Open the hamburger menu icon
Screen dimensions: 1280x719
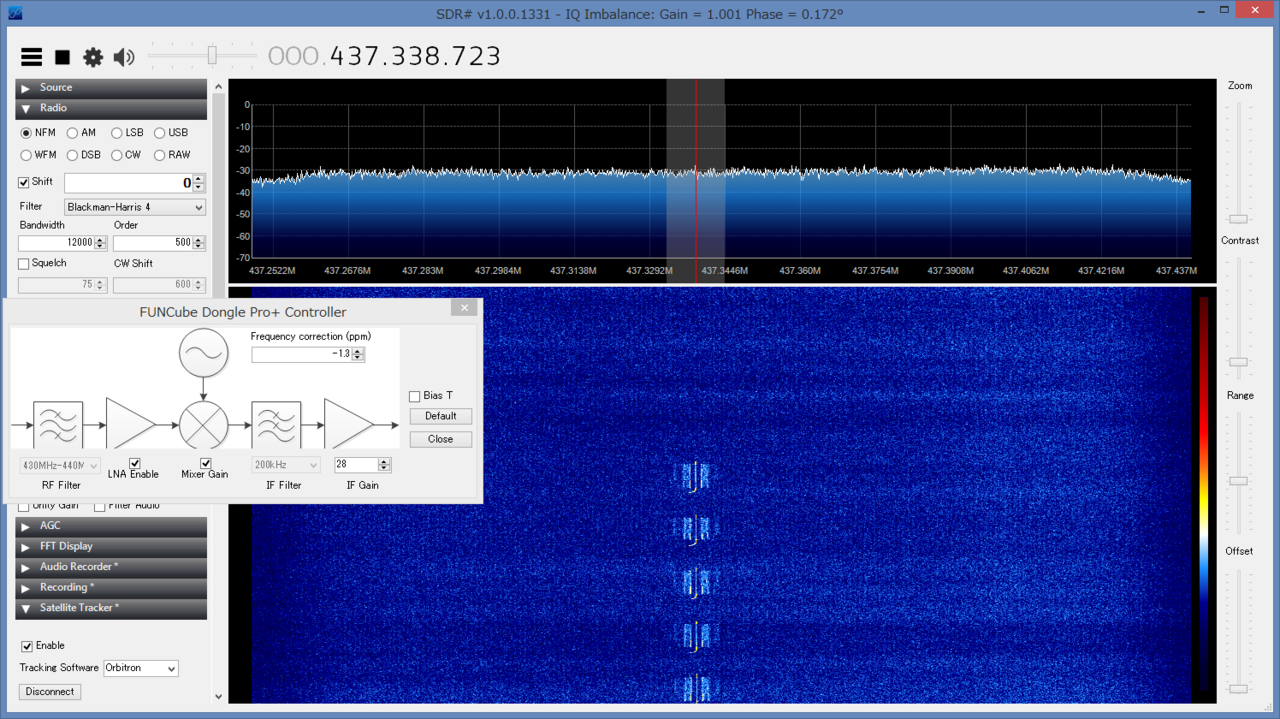tap(32, 57)
